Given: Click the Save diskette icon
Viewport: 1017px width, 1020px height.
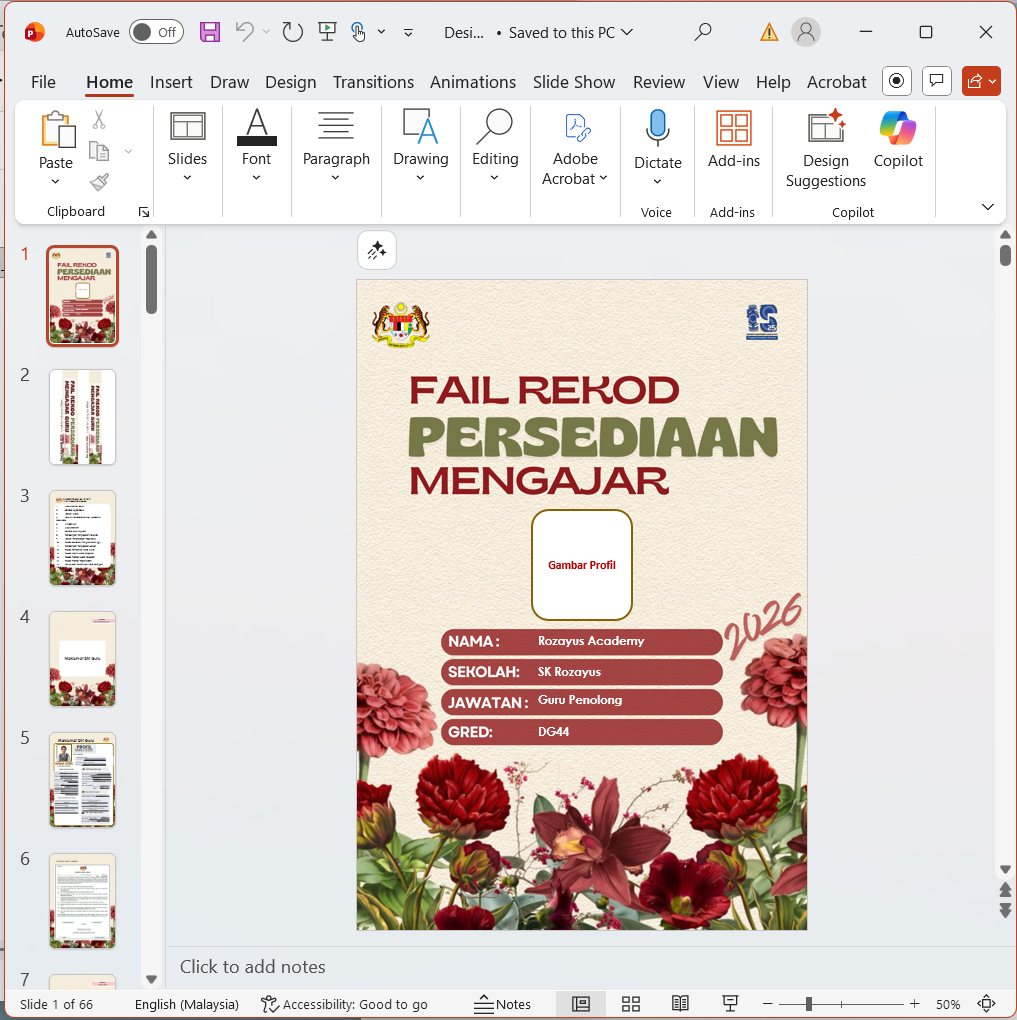Looking at the screenshot, I should (209, 32).
